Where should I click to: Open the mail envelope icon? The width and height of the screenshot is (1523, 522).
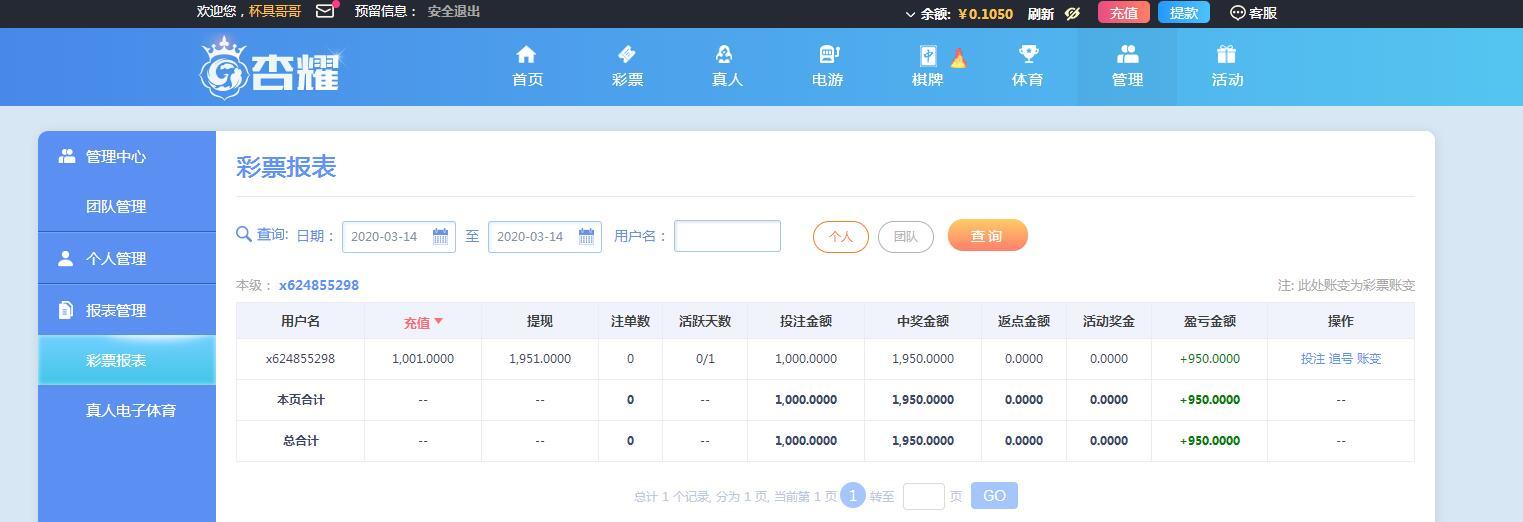[x=325, y=12]
